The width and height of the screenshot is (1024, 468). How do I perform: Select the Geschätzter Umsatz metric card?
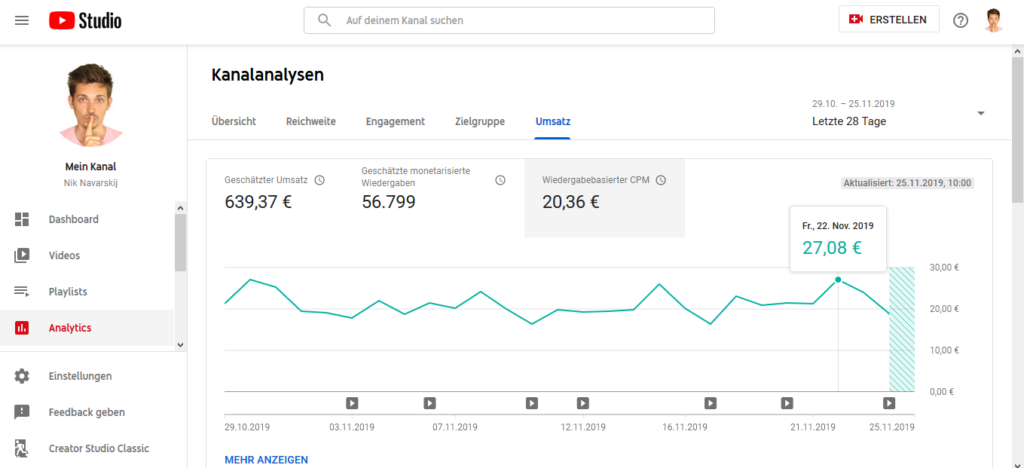tap(281, 195)
